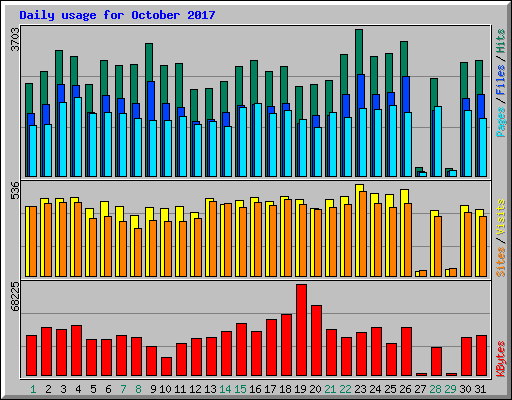Click day 23 on the x-axis

pos(360,389)
